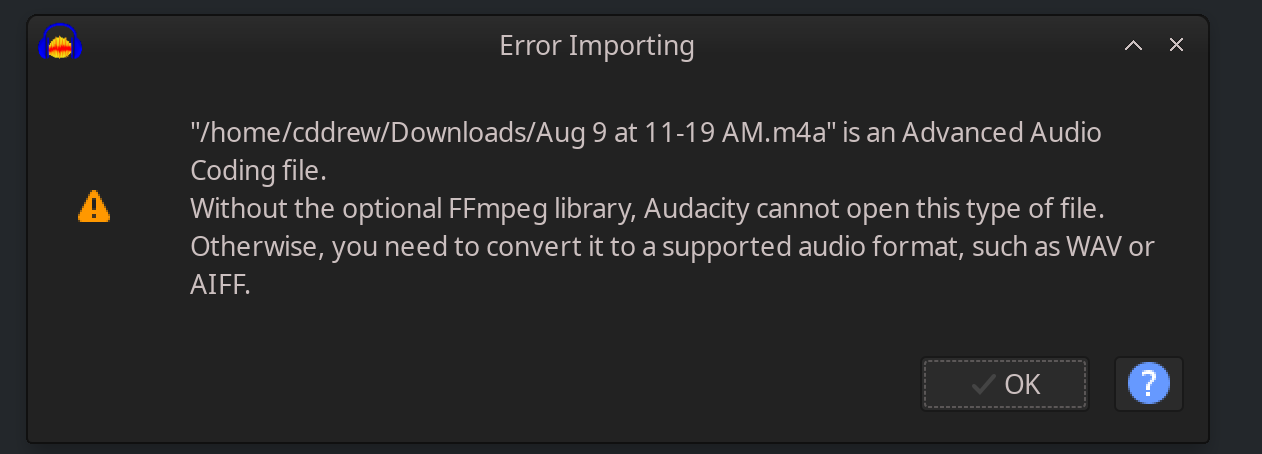Click the orange warning triangle icon
Image resolution: width=1262 pixels, height=454 pixels.
tap(94, 207)
